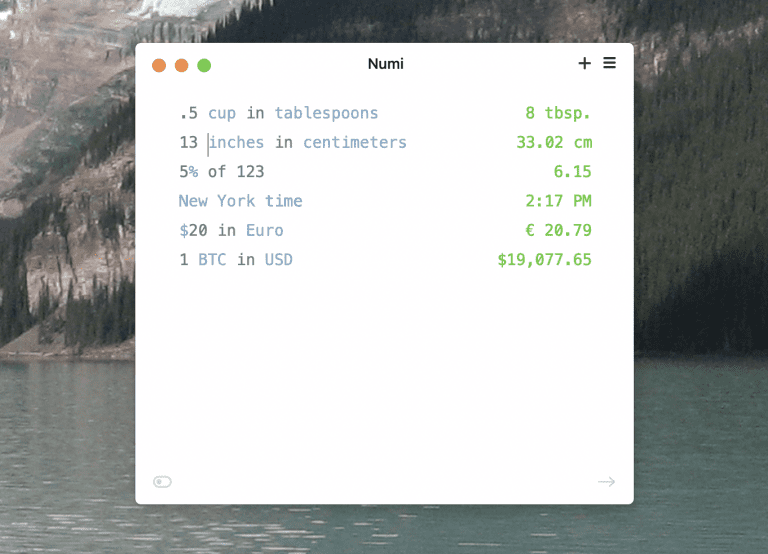Click on the "5% of 123" line

[221, 172]
